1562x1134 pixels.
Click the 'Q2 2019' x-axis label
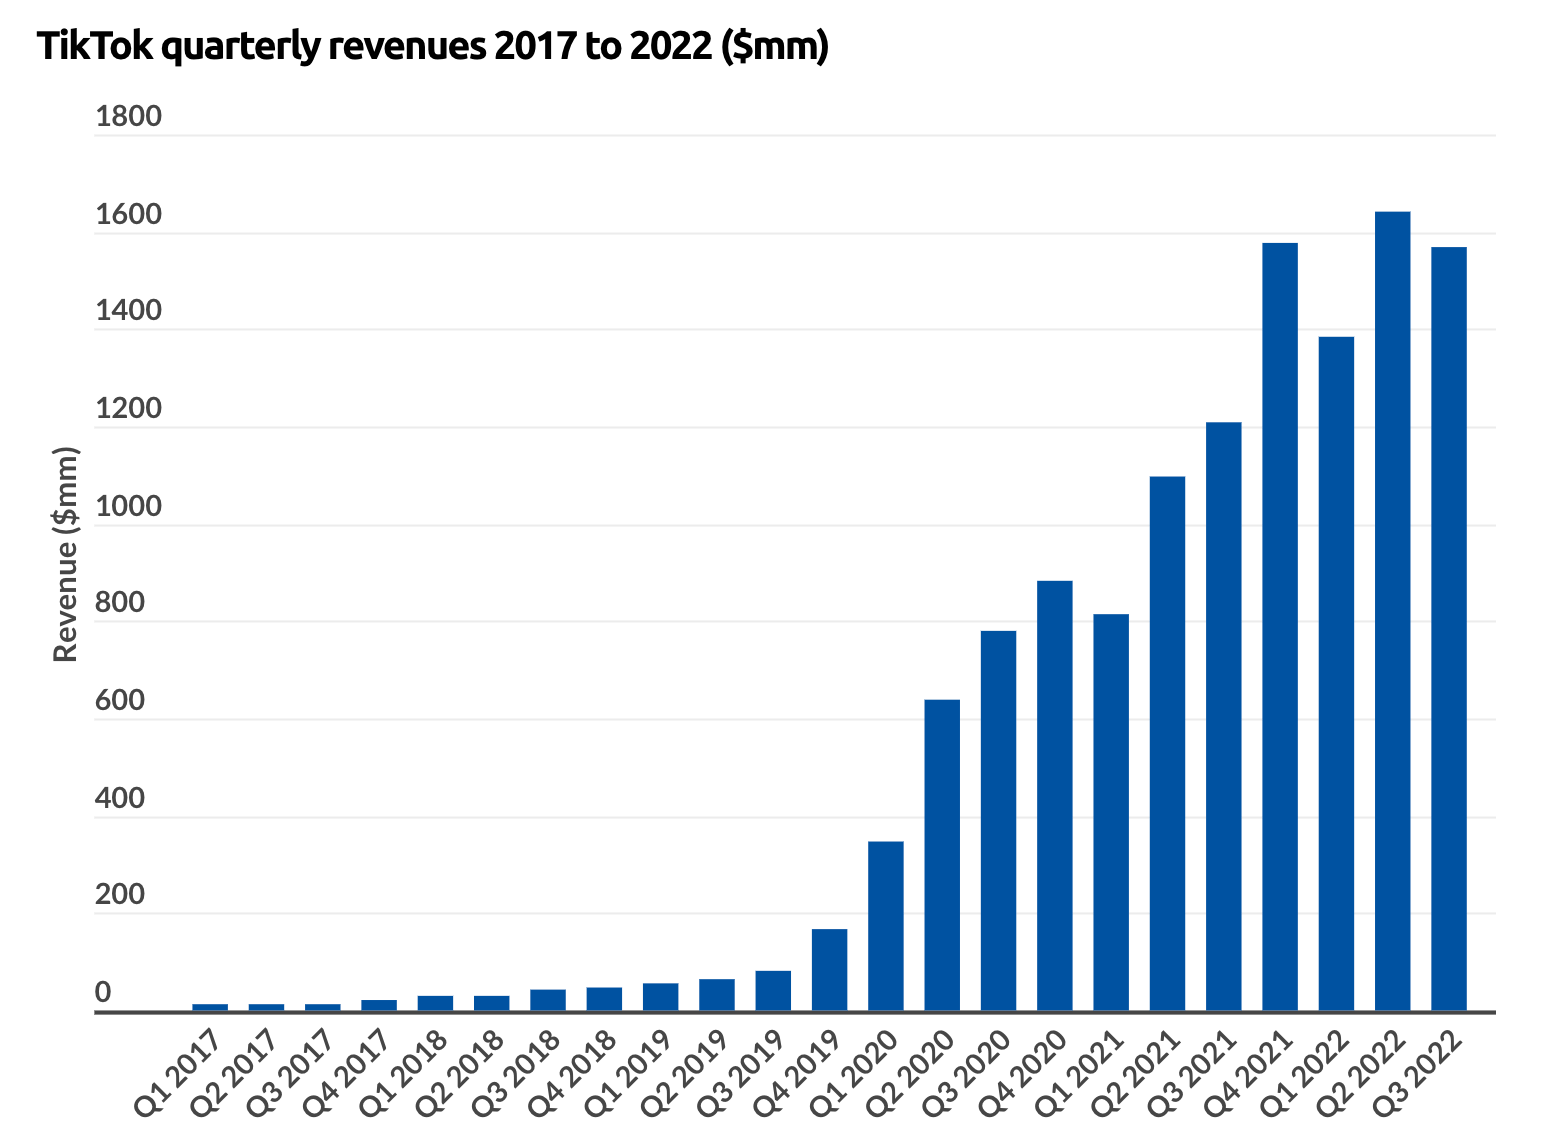click(686, 1074)
